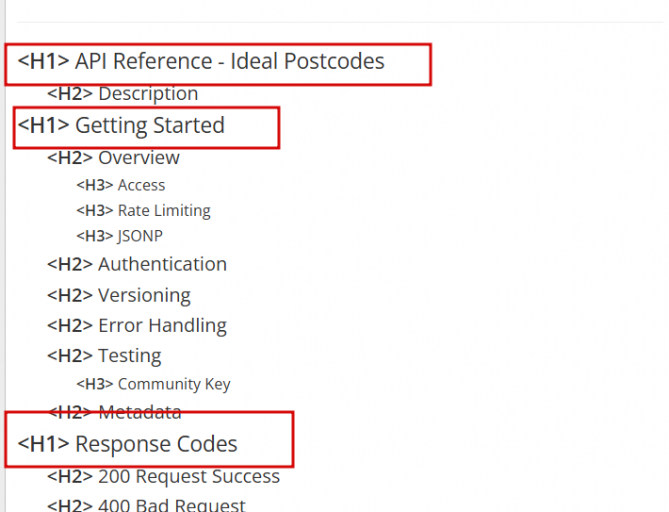
Task: Select the Description H2 entry
Action: point(122,93)
